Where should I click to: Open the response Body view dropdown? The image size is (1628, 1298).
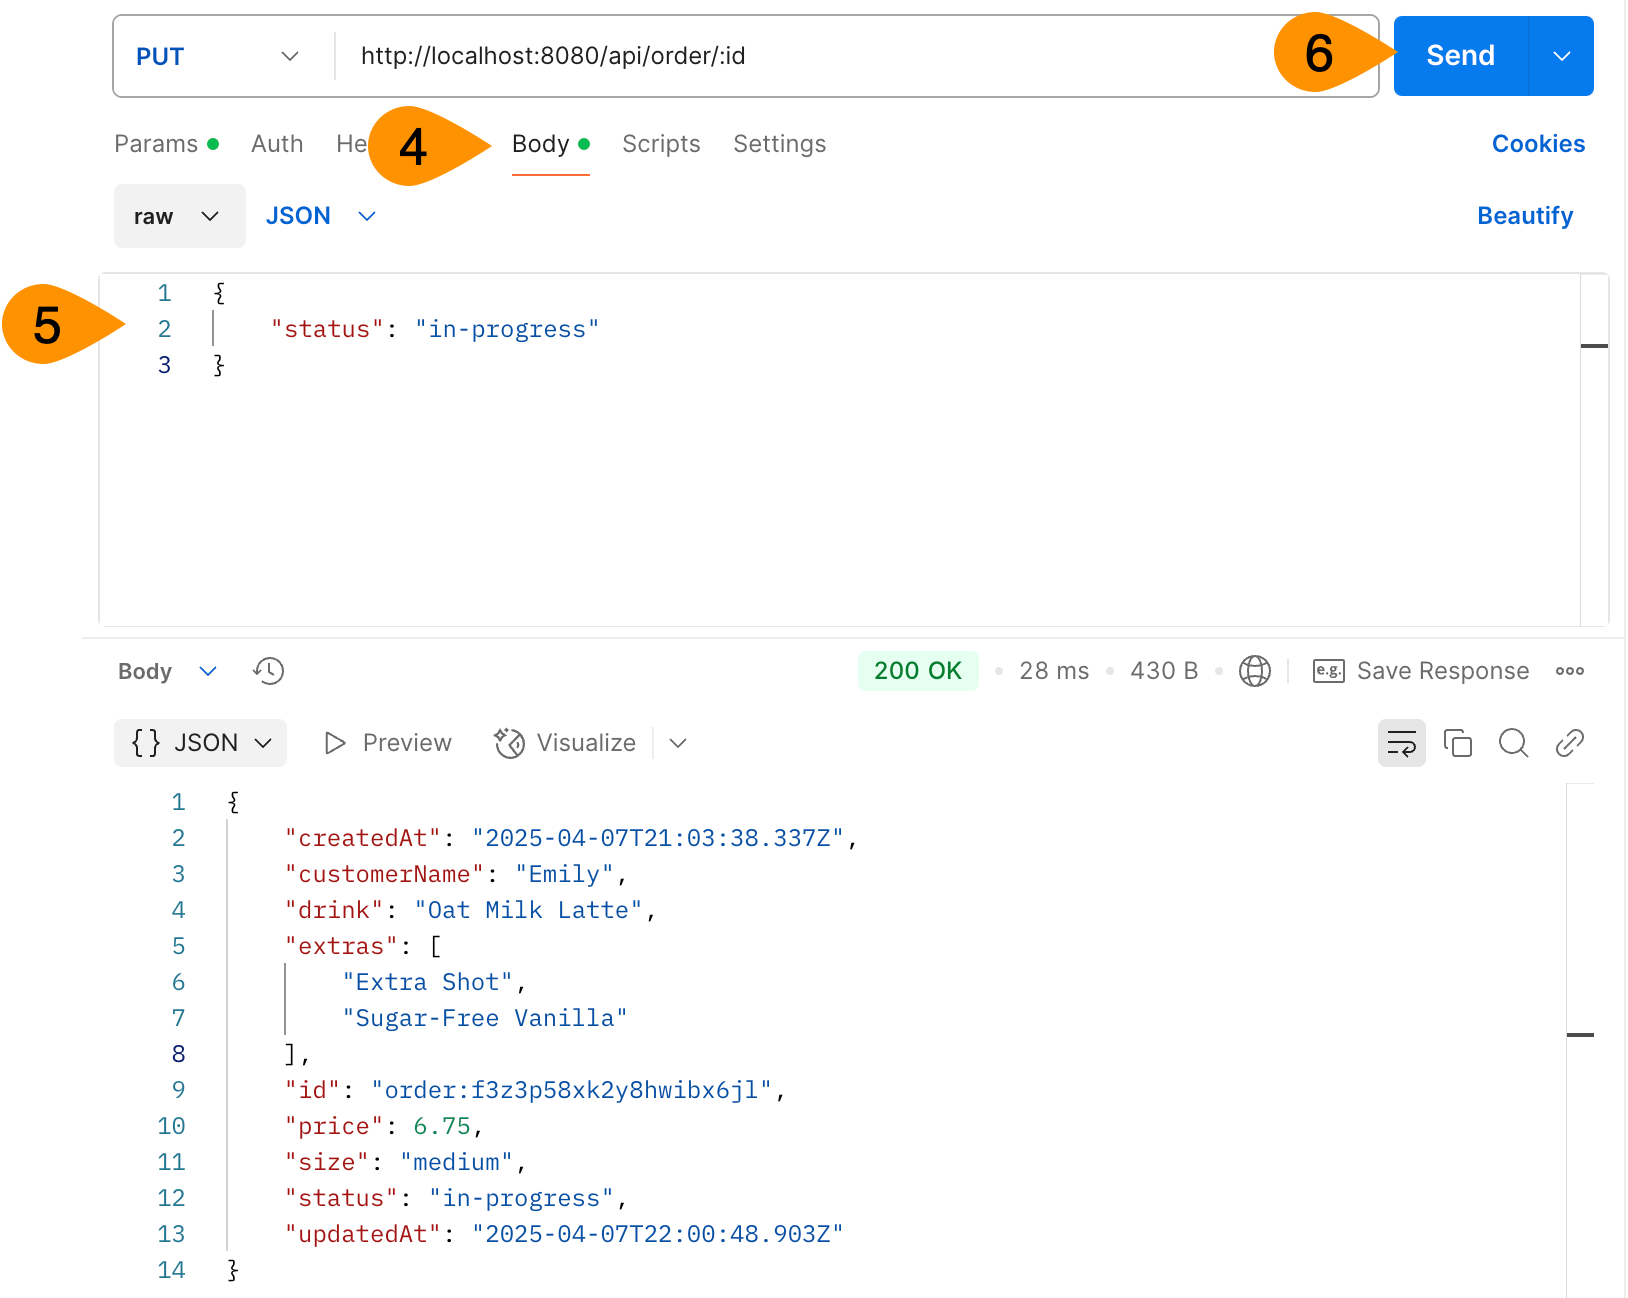[x=168, y=671]
